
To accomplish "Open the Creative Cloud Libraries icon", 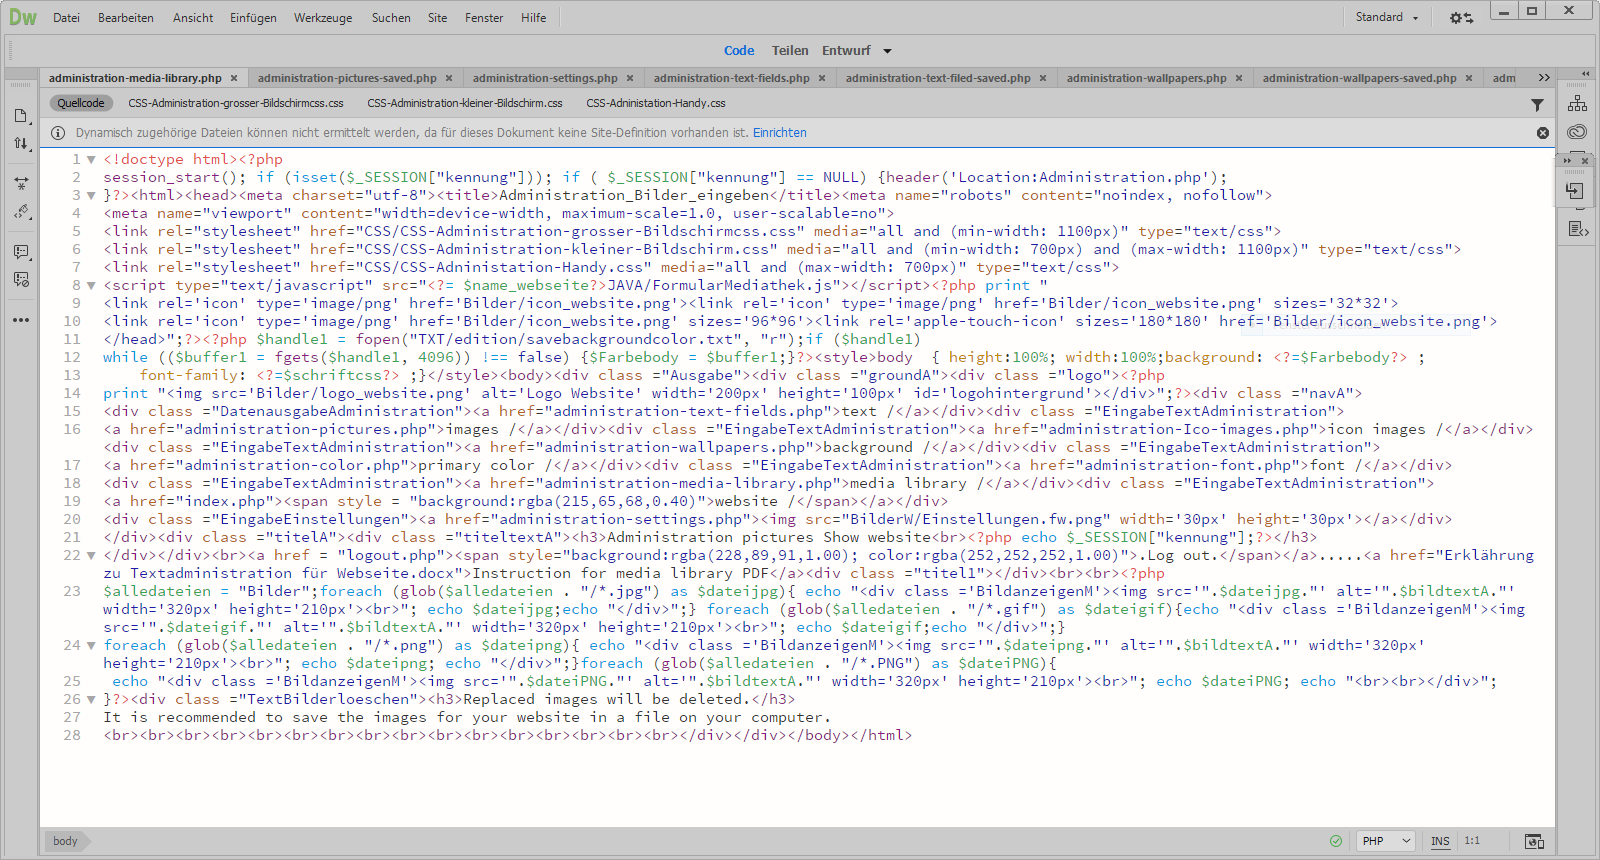I will click(1578, 132).
